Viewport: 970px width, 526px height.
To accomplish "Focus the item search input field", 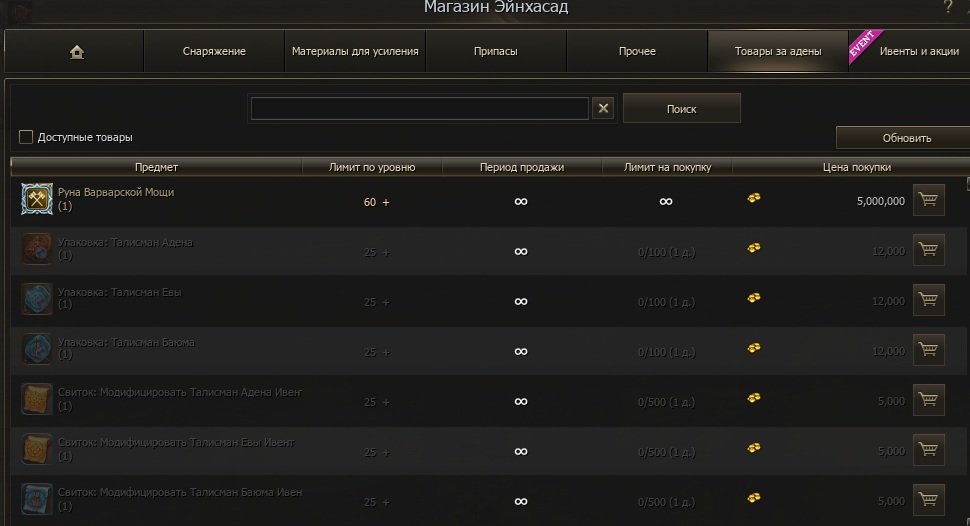I will pos(419,109).
